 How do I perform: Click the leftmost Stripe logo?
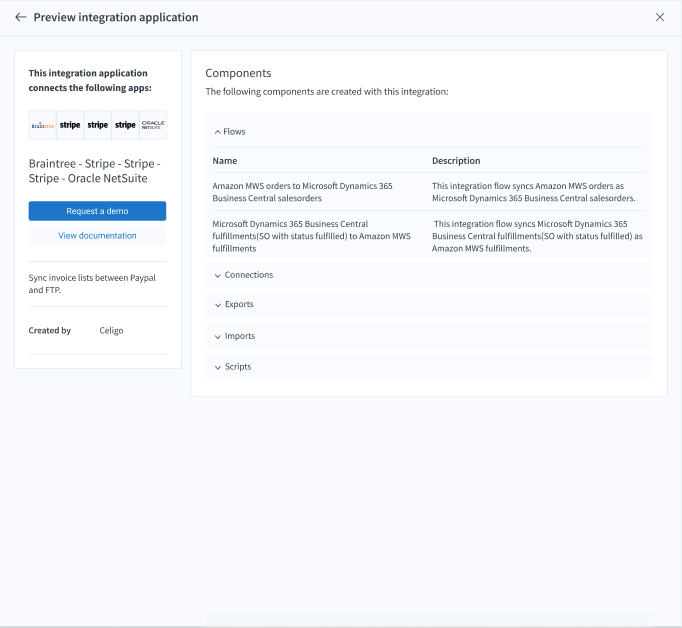(x=70, y=125)
